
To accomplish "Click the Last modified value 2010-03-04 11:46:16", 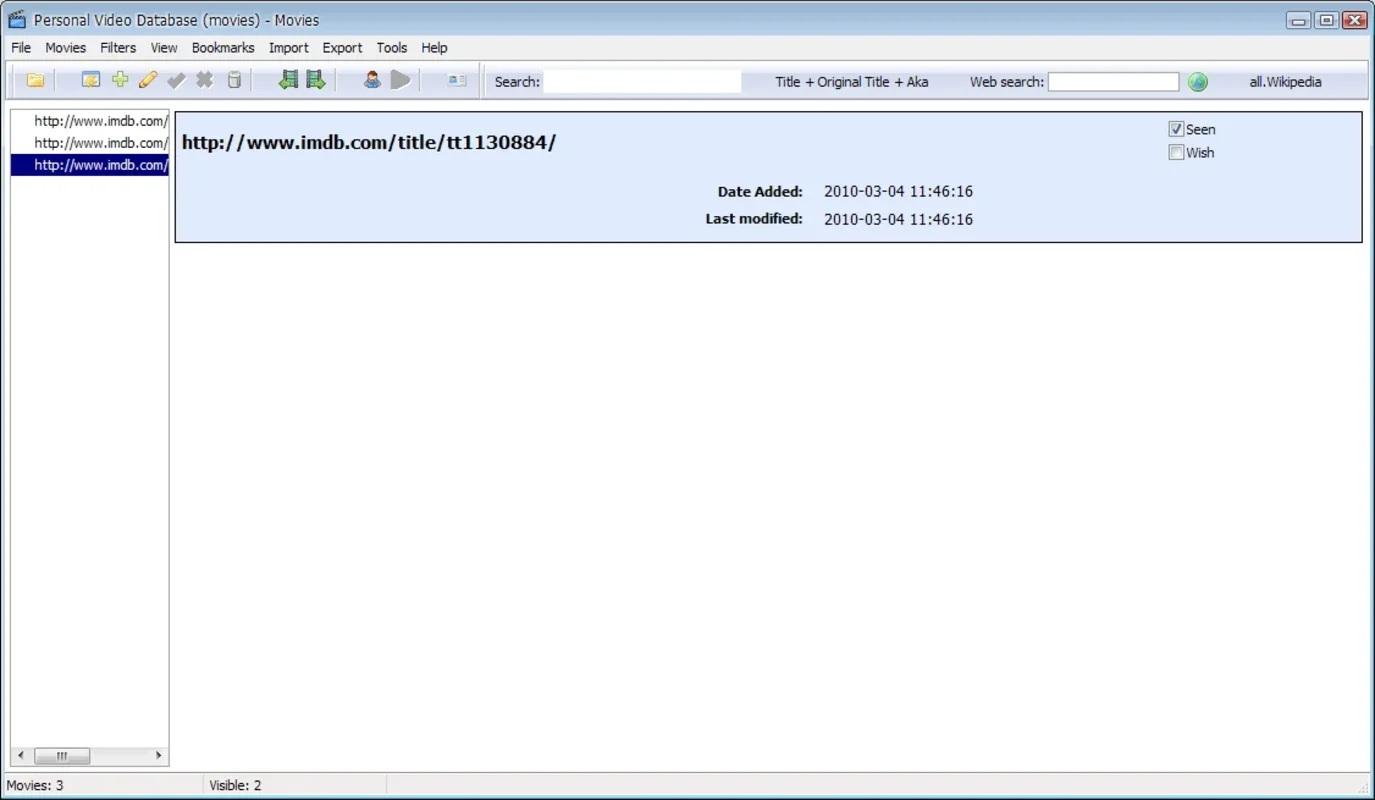I will [898, 219].
